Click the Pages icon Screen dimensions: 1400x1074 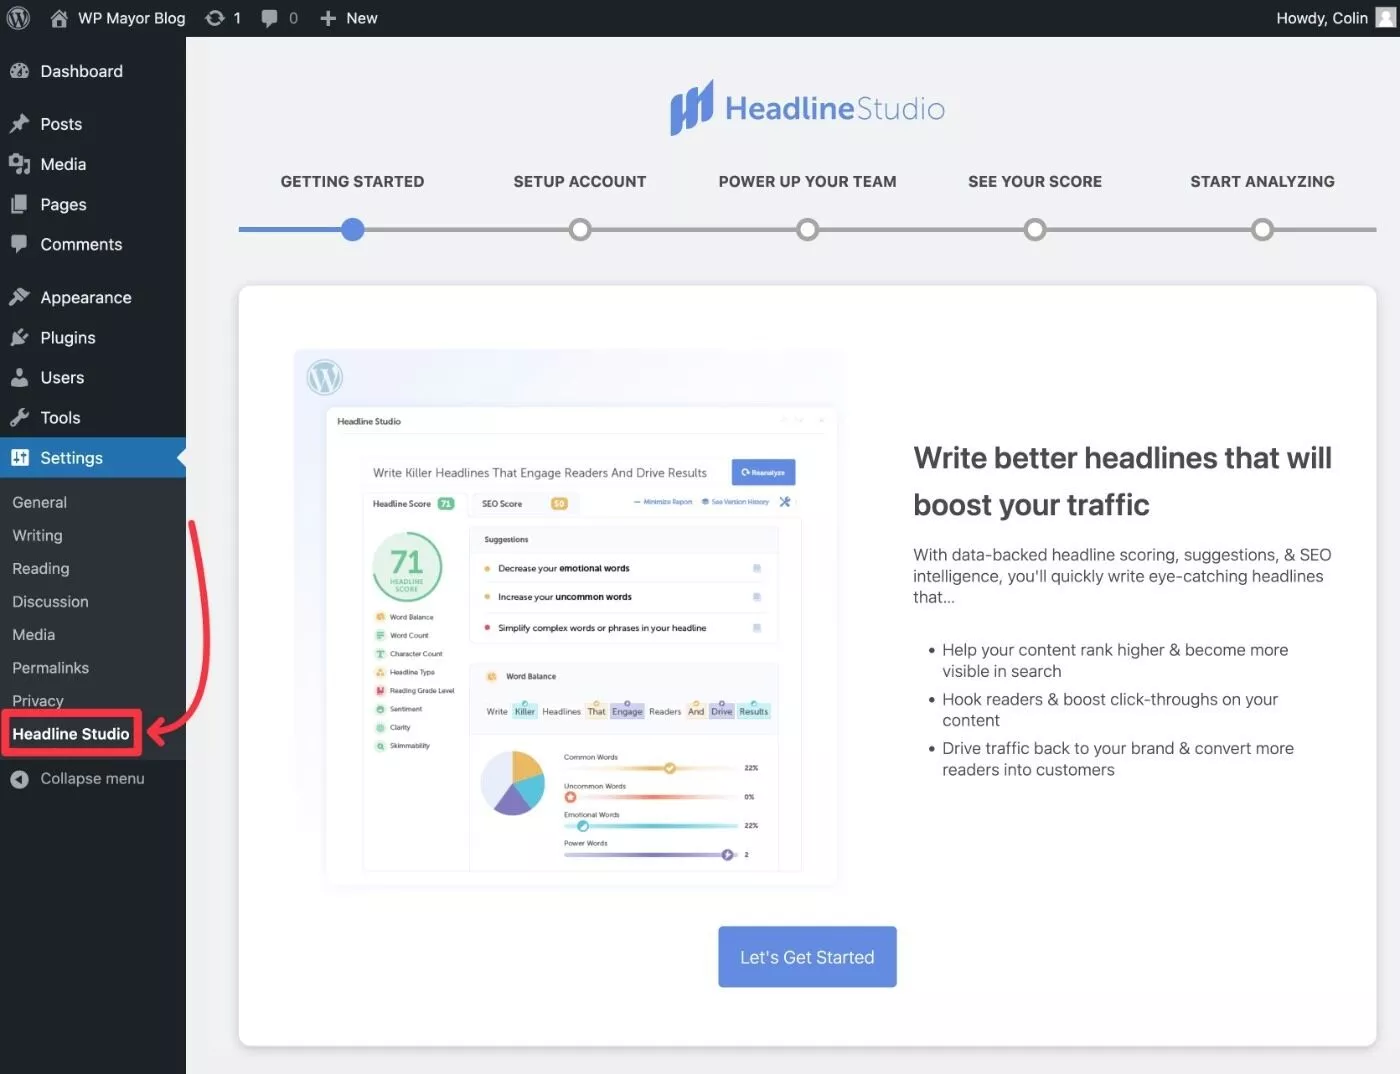pyautogui.click(x=19, y=204)
